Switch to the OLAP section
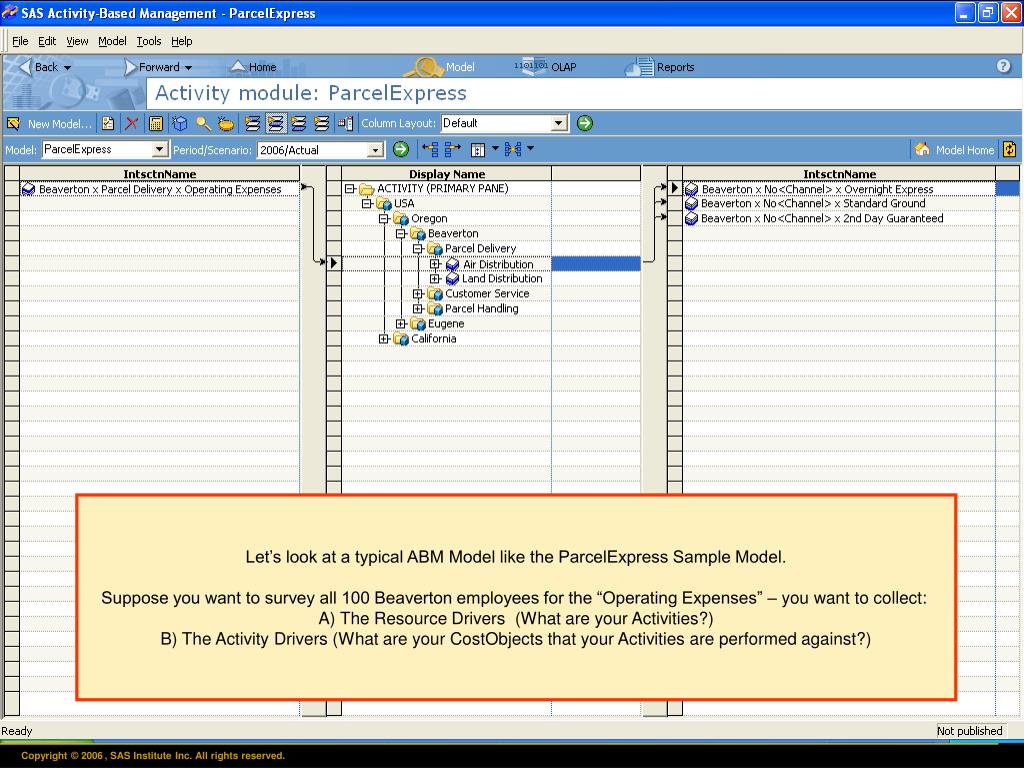 point(546,67)
